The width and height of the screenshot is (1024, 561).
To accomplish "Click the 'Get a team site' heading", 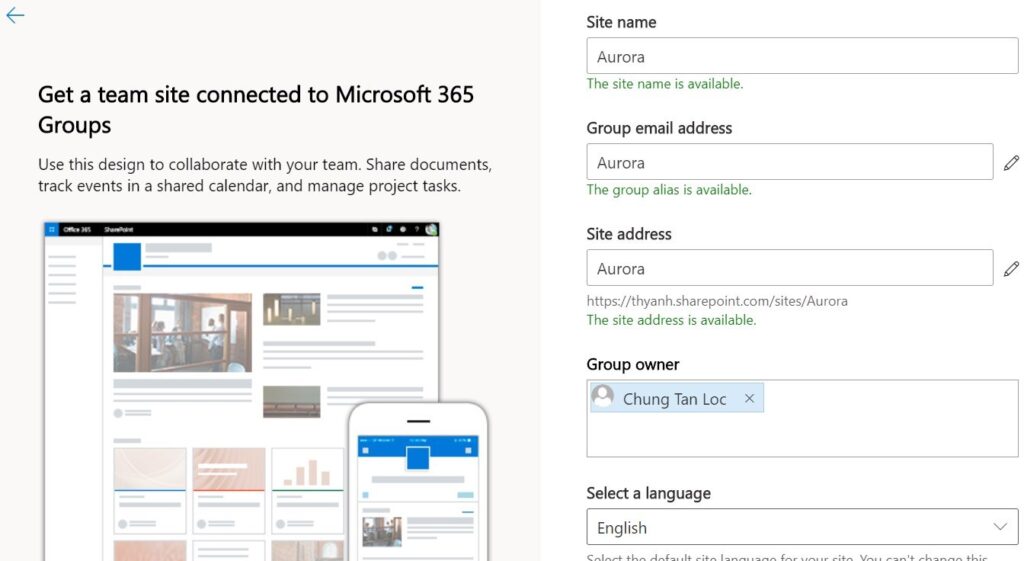I will [256, 110].
